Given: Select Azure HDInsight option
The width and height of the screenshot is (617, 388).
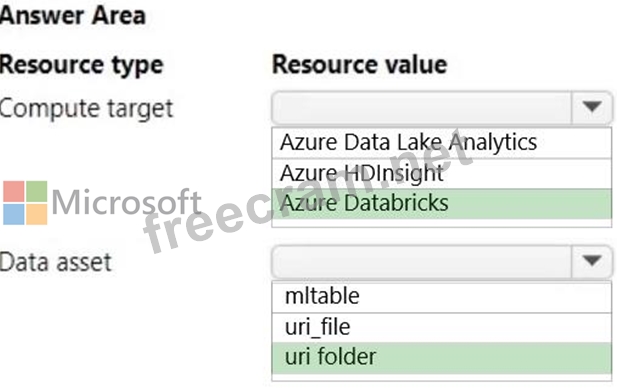Looking at the screenshot, I should tap(442, 173).
